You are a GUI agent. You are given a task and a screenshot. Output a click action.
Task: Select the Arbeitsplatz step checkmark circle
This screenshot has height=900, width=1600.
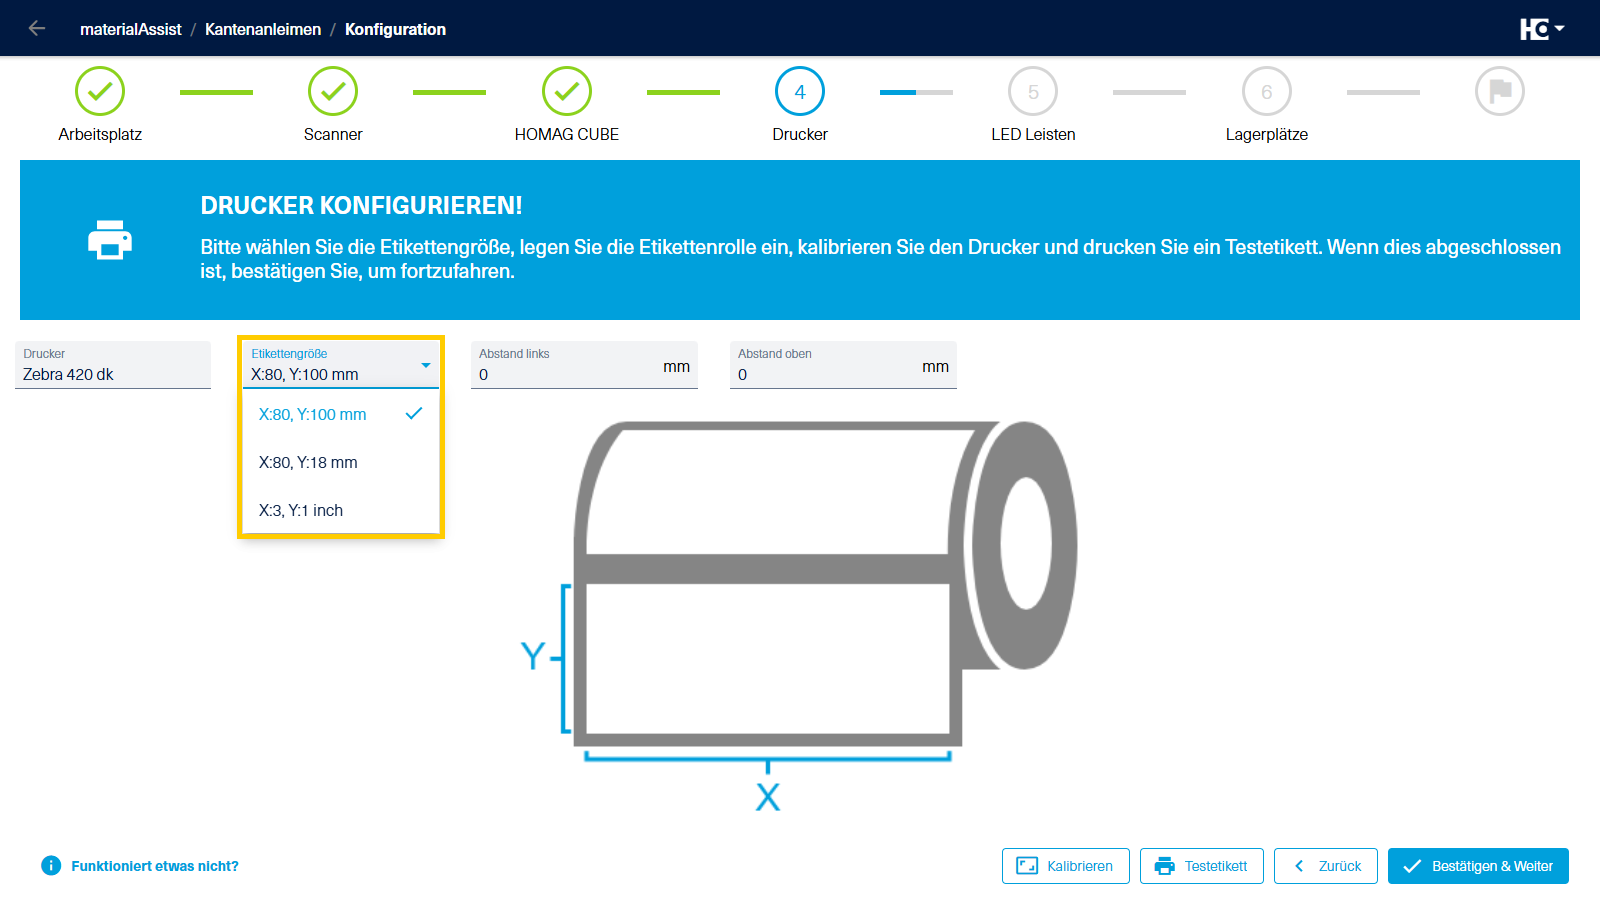pos(100,91)
